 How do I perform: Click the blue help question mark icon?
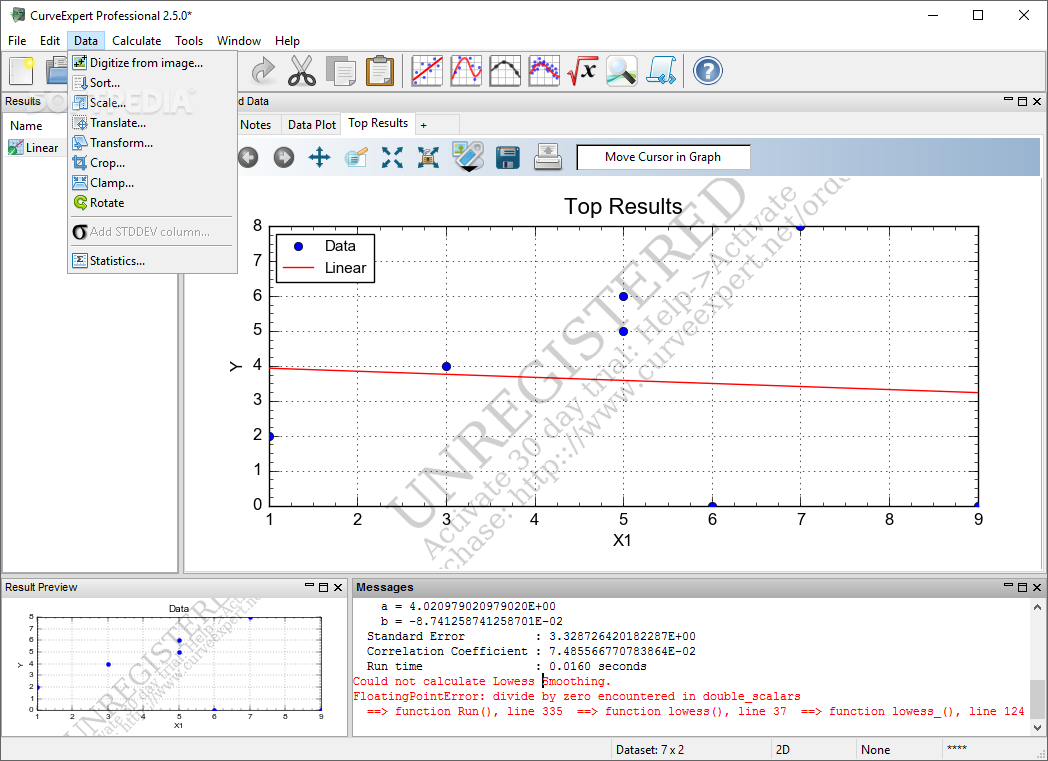(708, 71)
